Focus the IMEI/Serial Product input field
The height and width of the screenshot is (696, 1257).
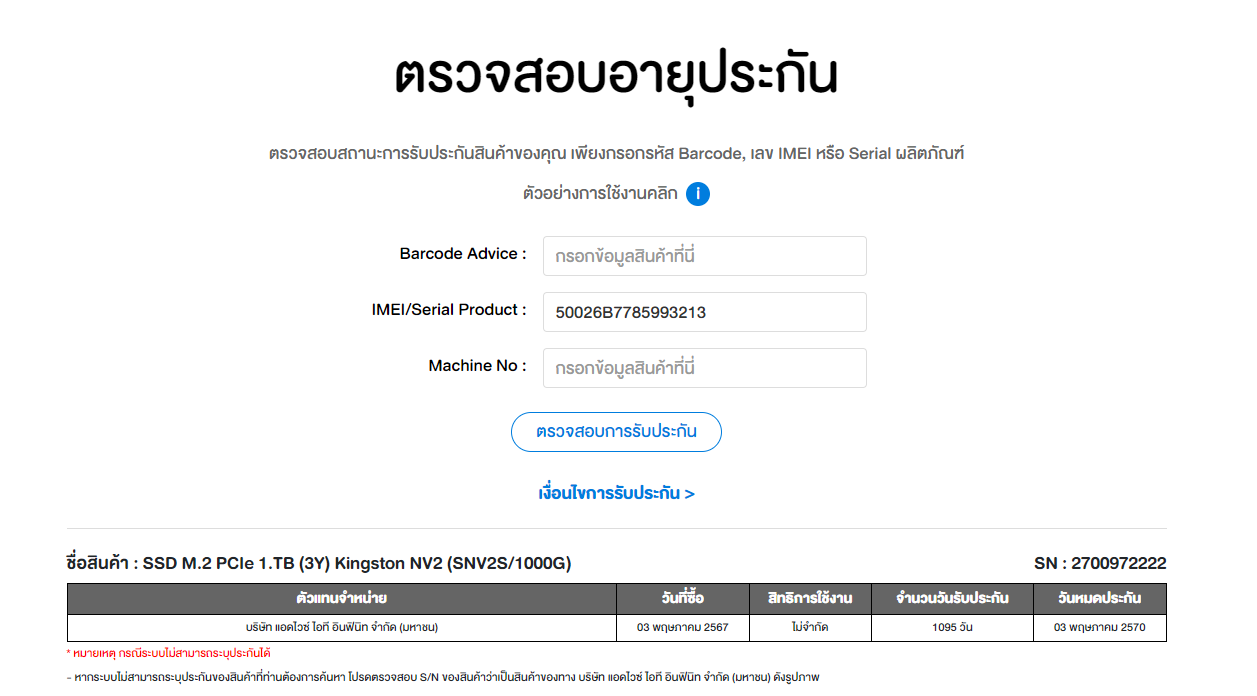coord(704,312)
